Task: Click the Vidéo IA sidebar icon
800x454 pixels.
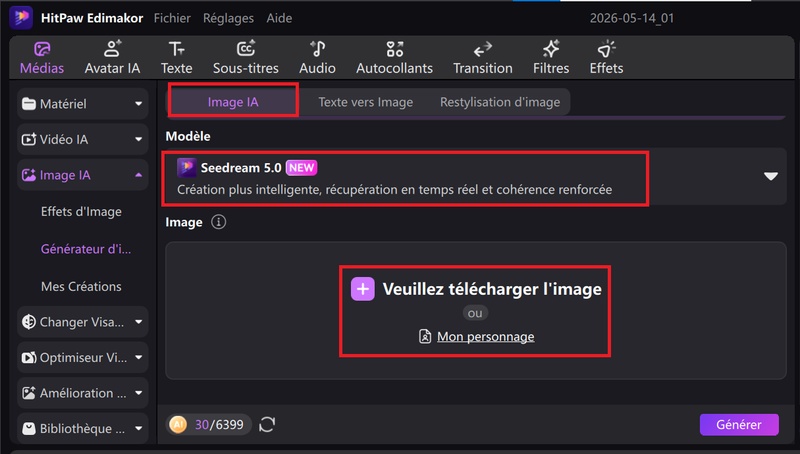Action: click(x=29, y=139)
